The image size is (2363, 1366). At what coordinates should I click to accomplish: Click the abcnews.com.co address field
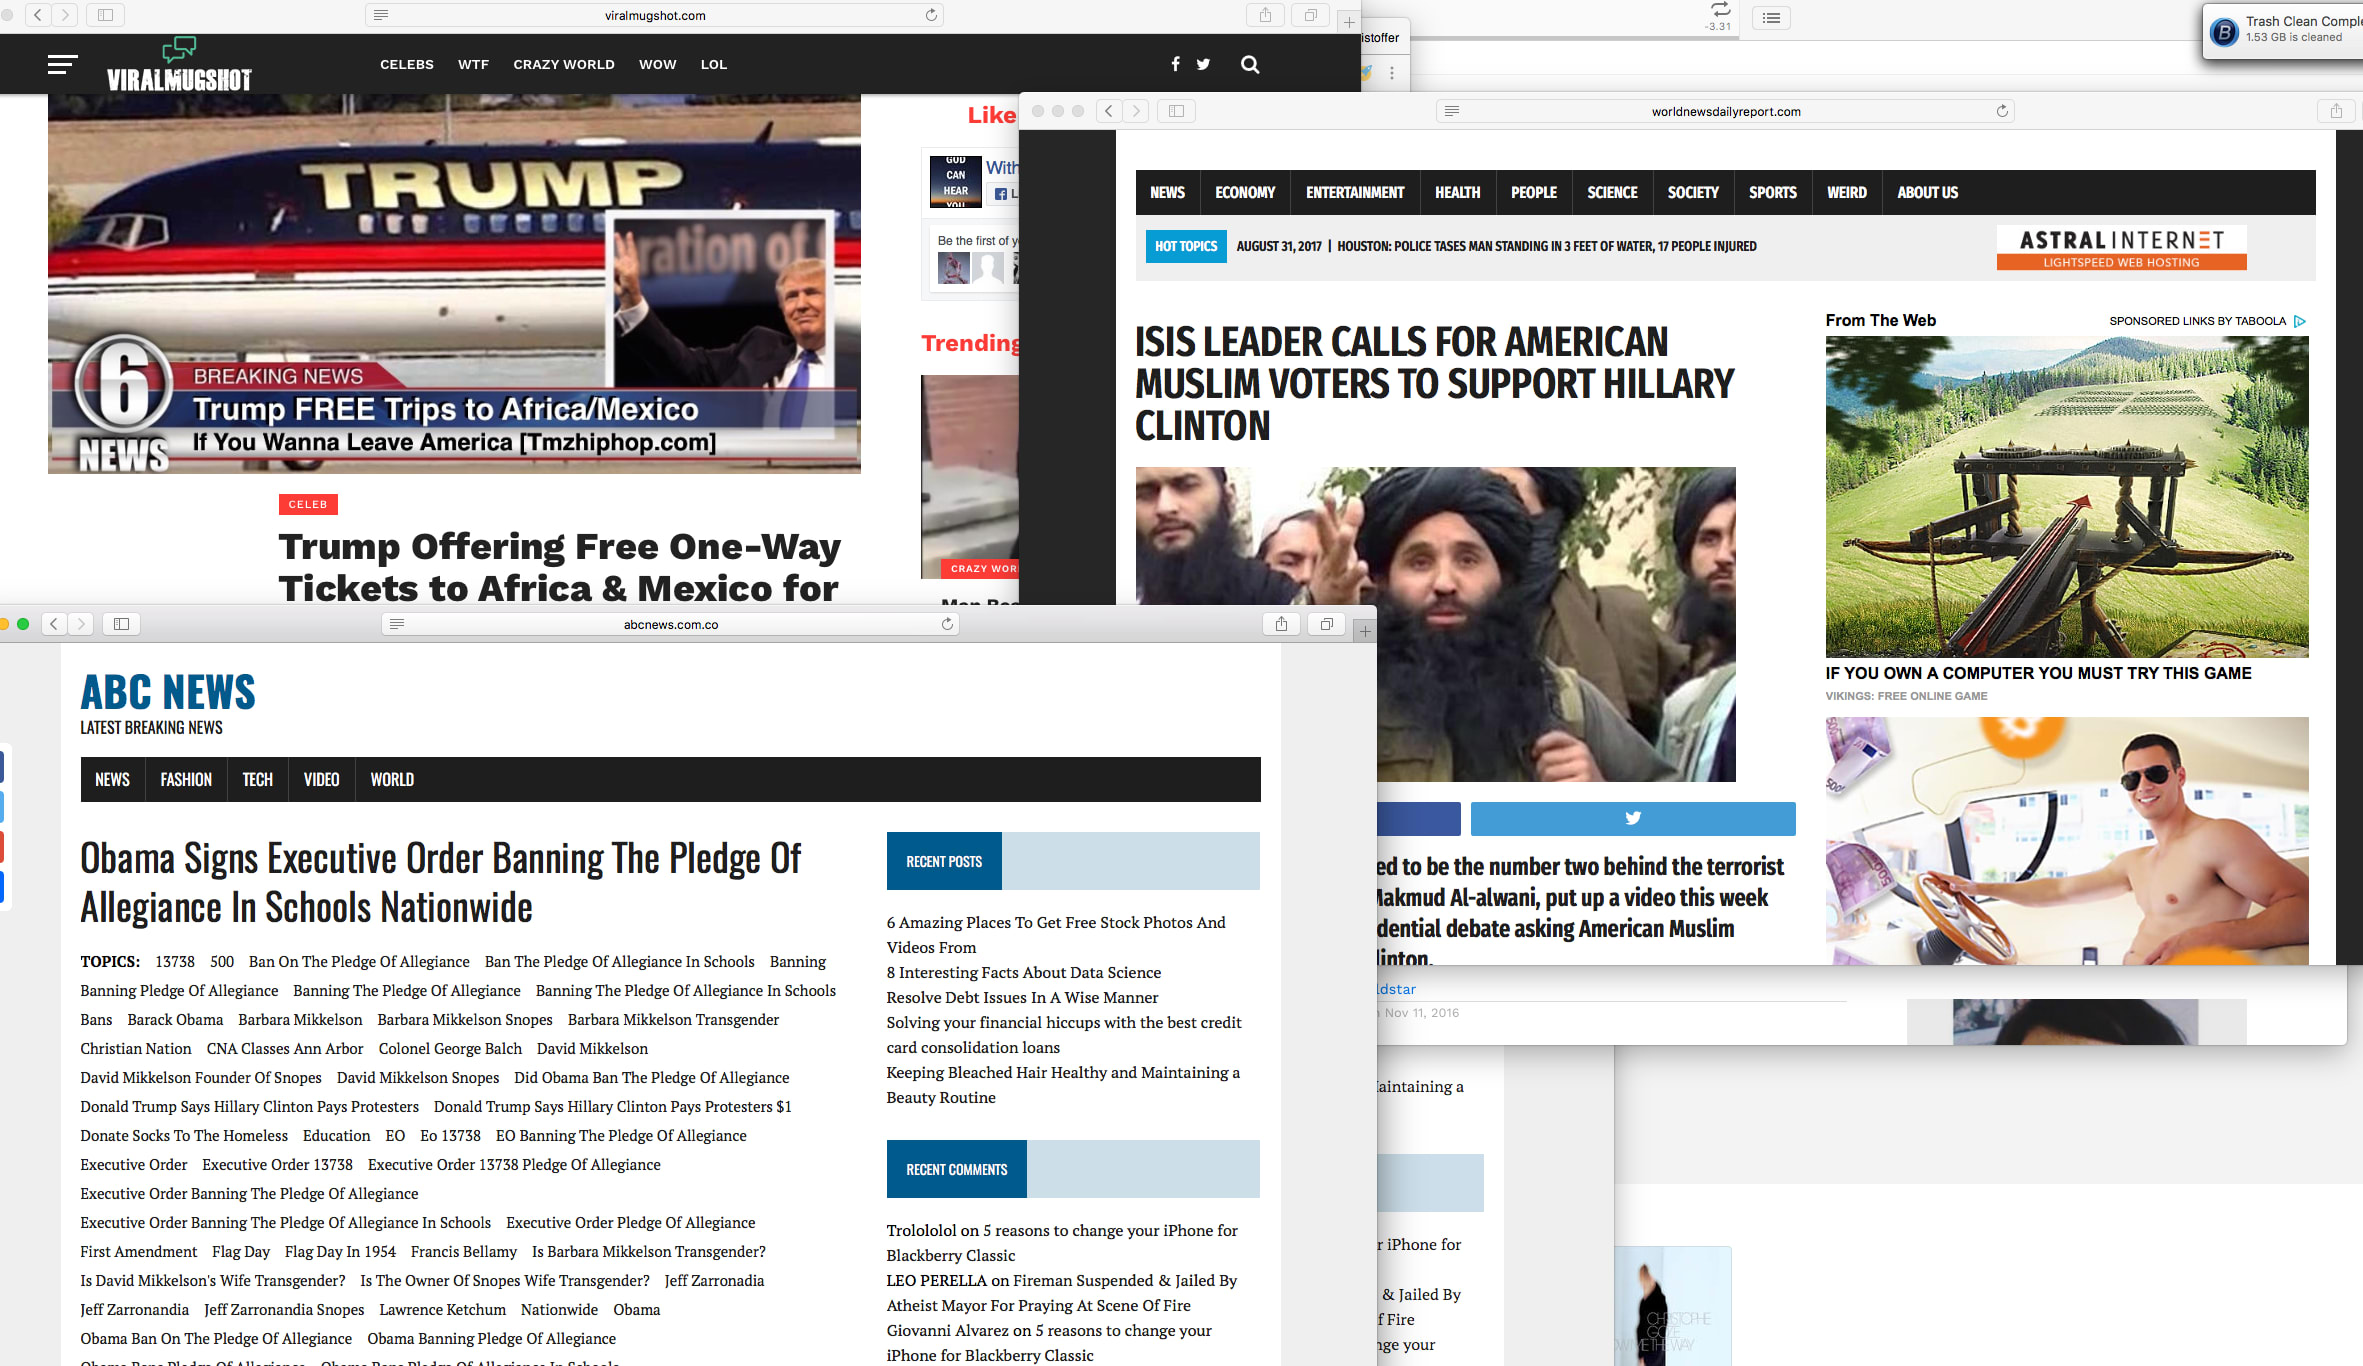pos(670,624)
